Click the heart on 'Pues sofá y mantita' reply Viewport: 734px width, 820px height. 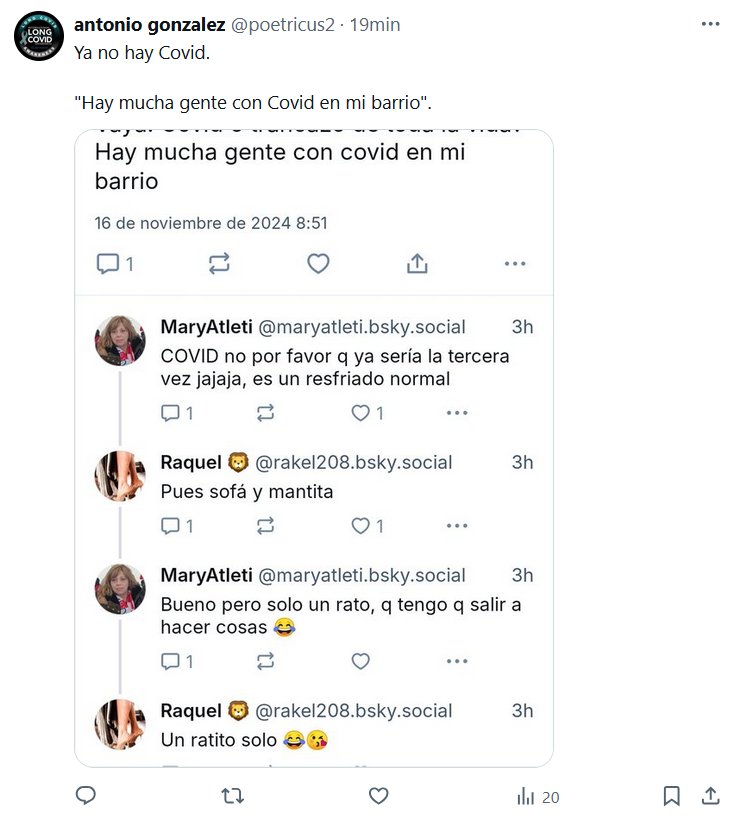click(361, 526)
